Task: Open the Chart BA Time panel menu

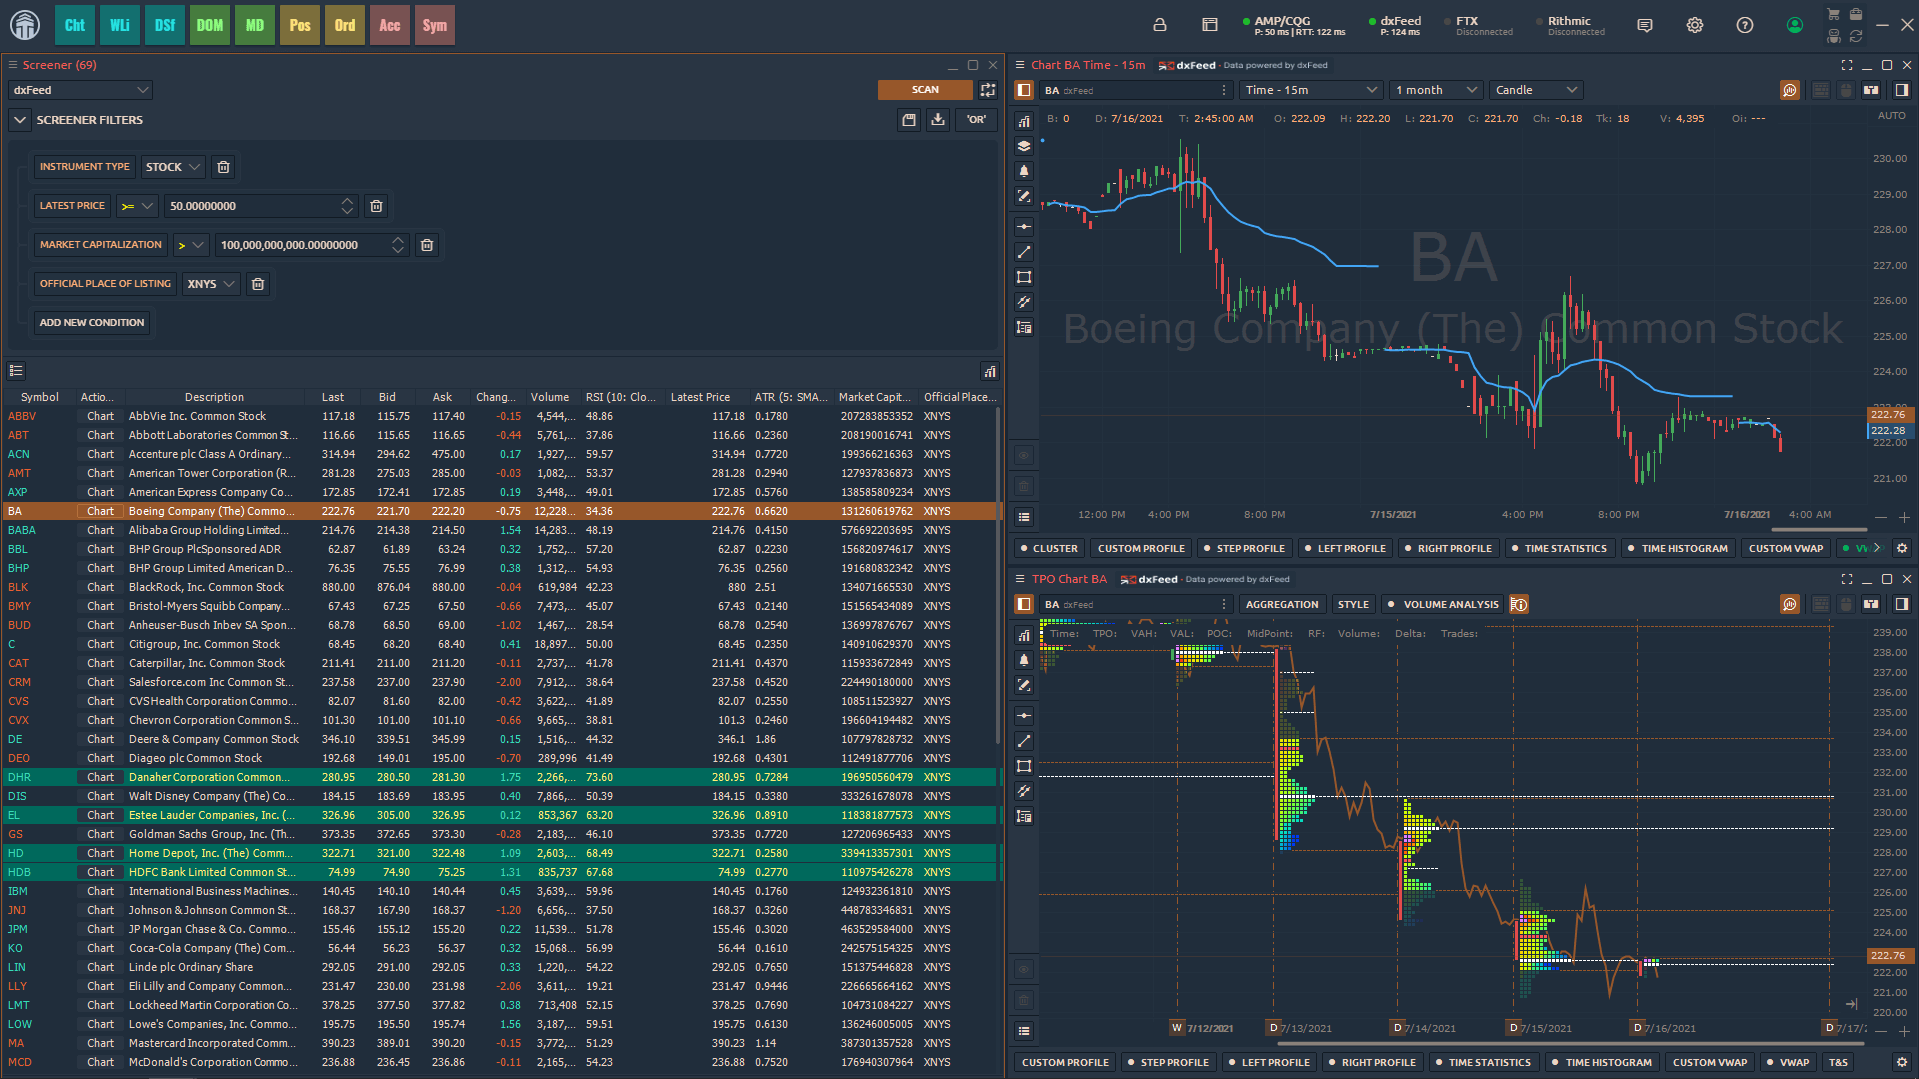Action: click(x=1021, y=65)
